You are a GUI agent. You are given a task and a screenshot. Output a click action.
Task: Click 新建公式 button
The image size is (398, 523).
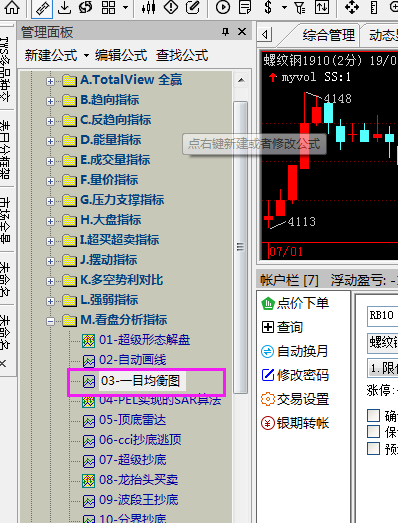tap(51, 55)
